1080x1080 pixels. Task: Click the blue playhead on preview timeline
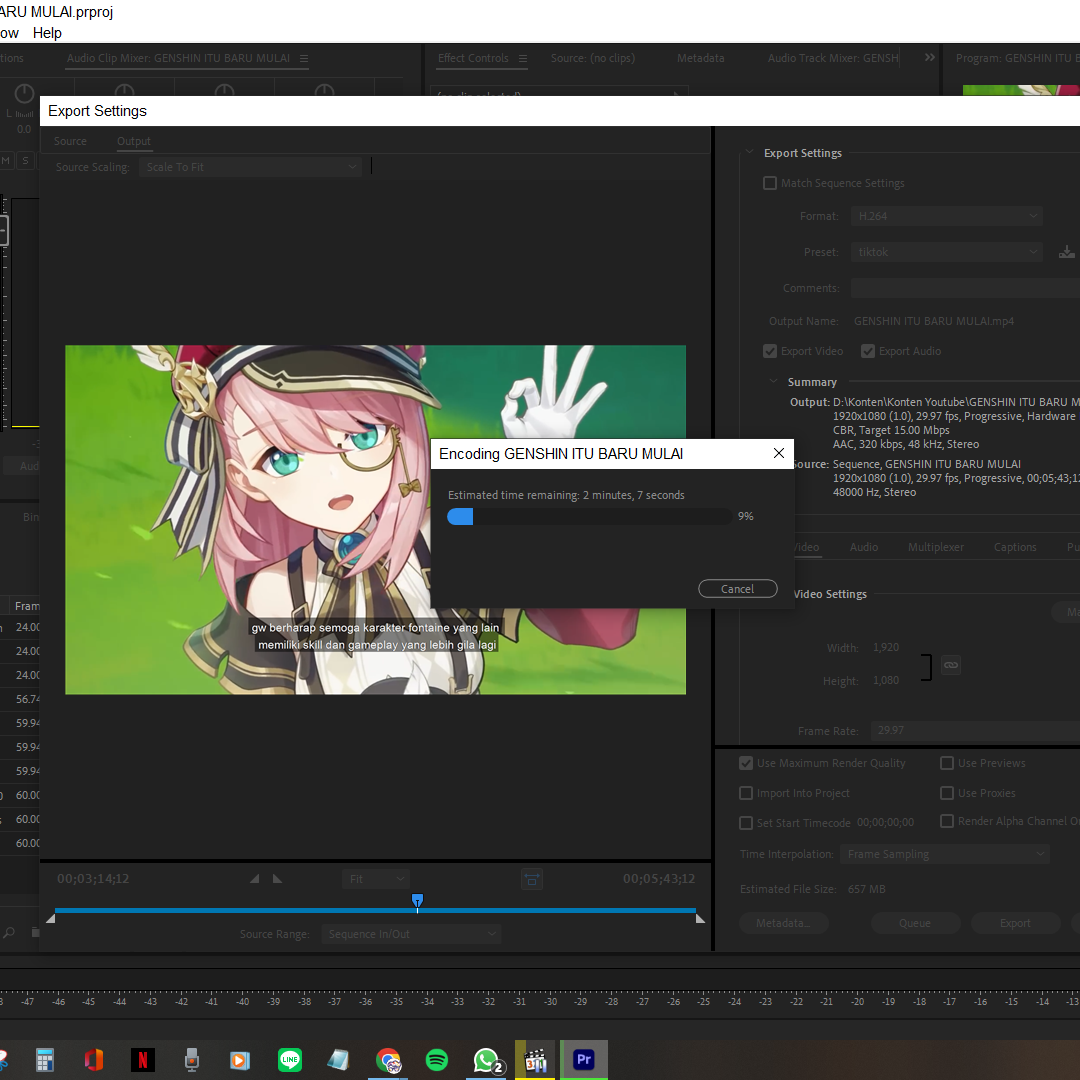[417, 901]
